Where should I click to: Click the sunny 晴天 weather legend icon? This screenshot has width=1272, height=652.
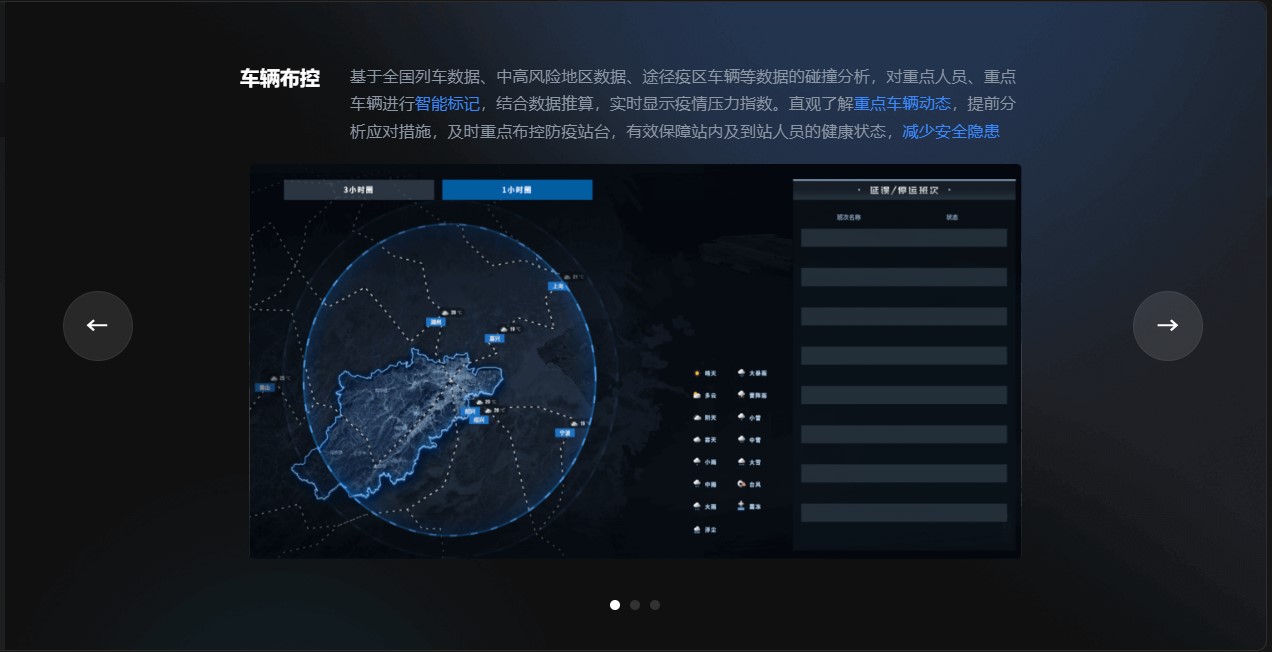click(x=697, y=373)
